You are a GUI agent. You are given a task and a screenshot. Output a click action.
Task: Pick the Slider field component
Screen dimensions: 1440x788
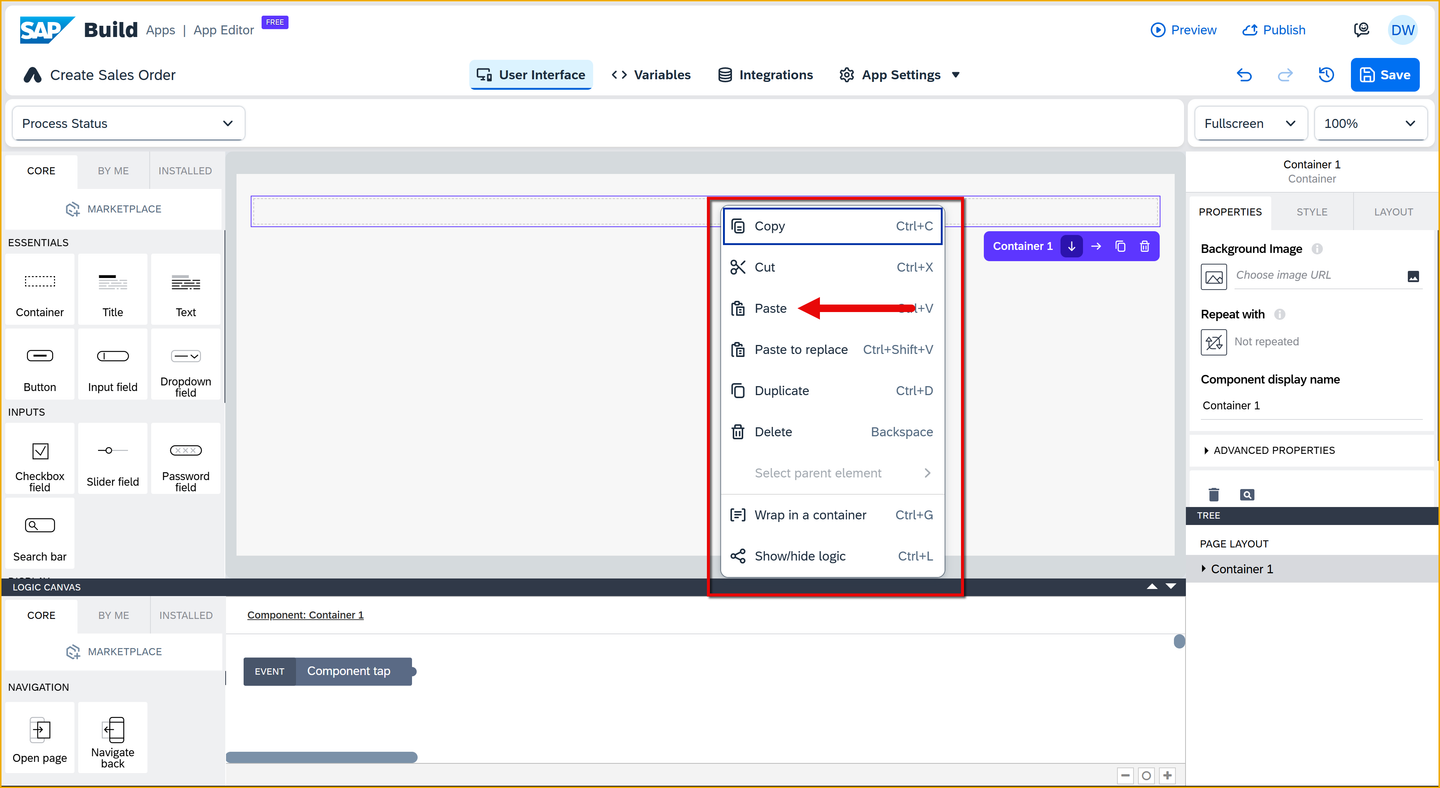[x=113, y=458]
